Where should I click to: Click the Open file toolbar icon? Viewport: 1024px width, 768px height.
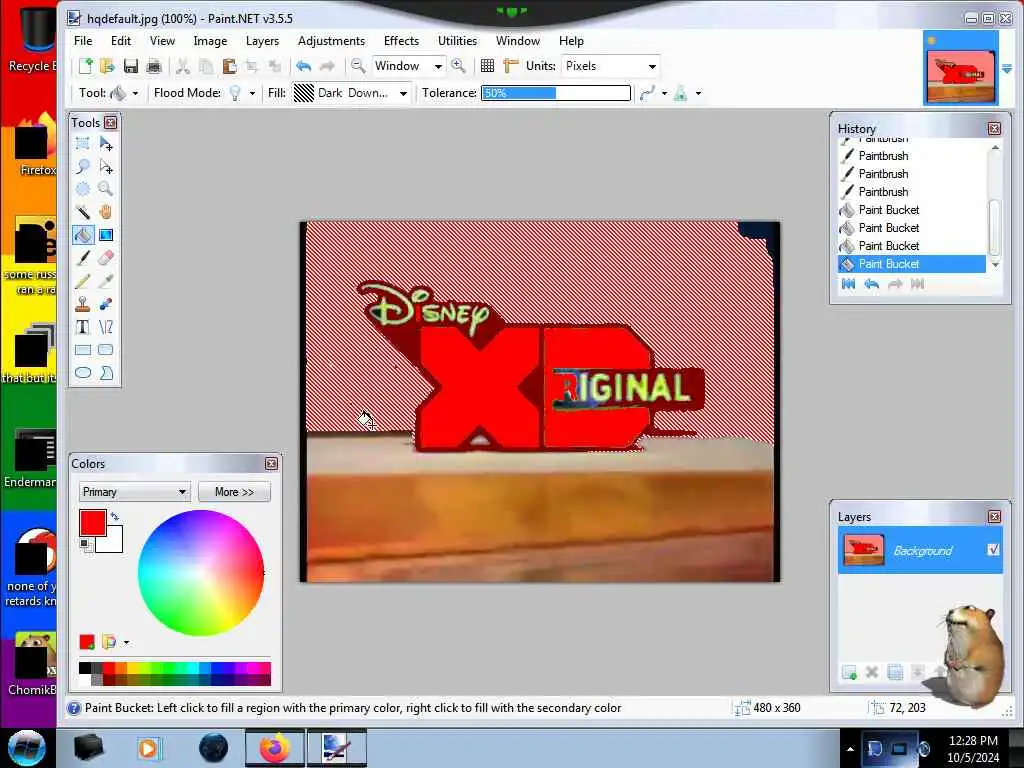[x=108, y=66]
